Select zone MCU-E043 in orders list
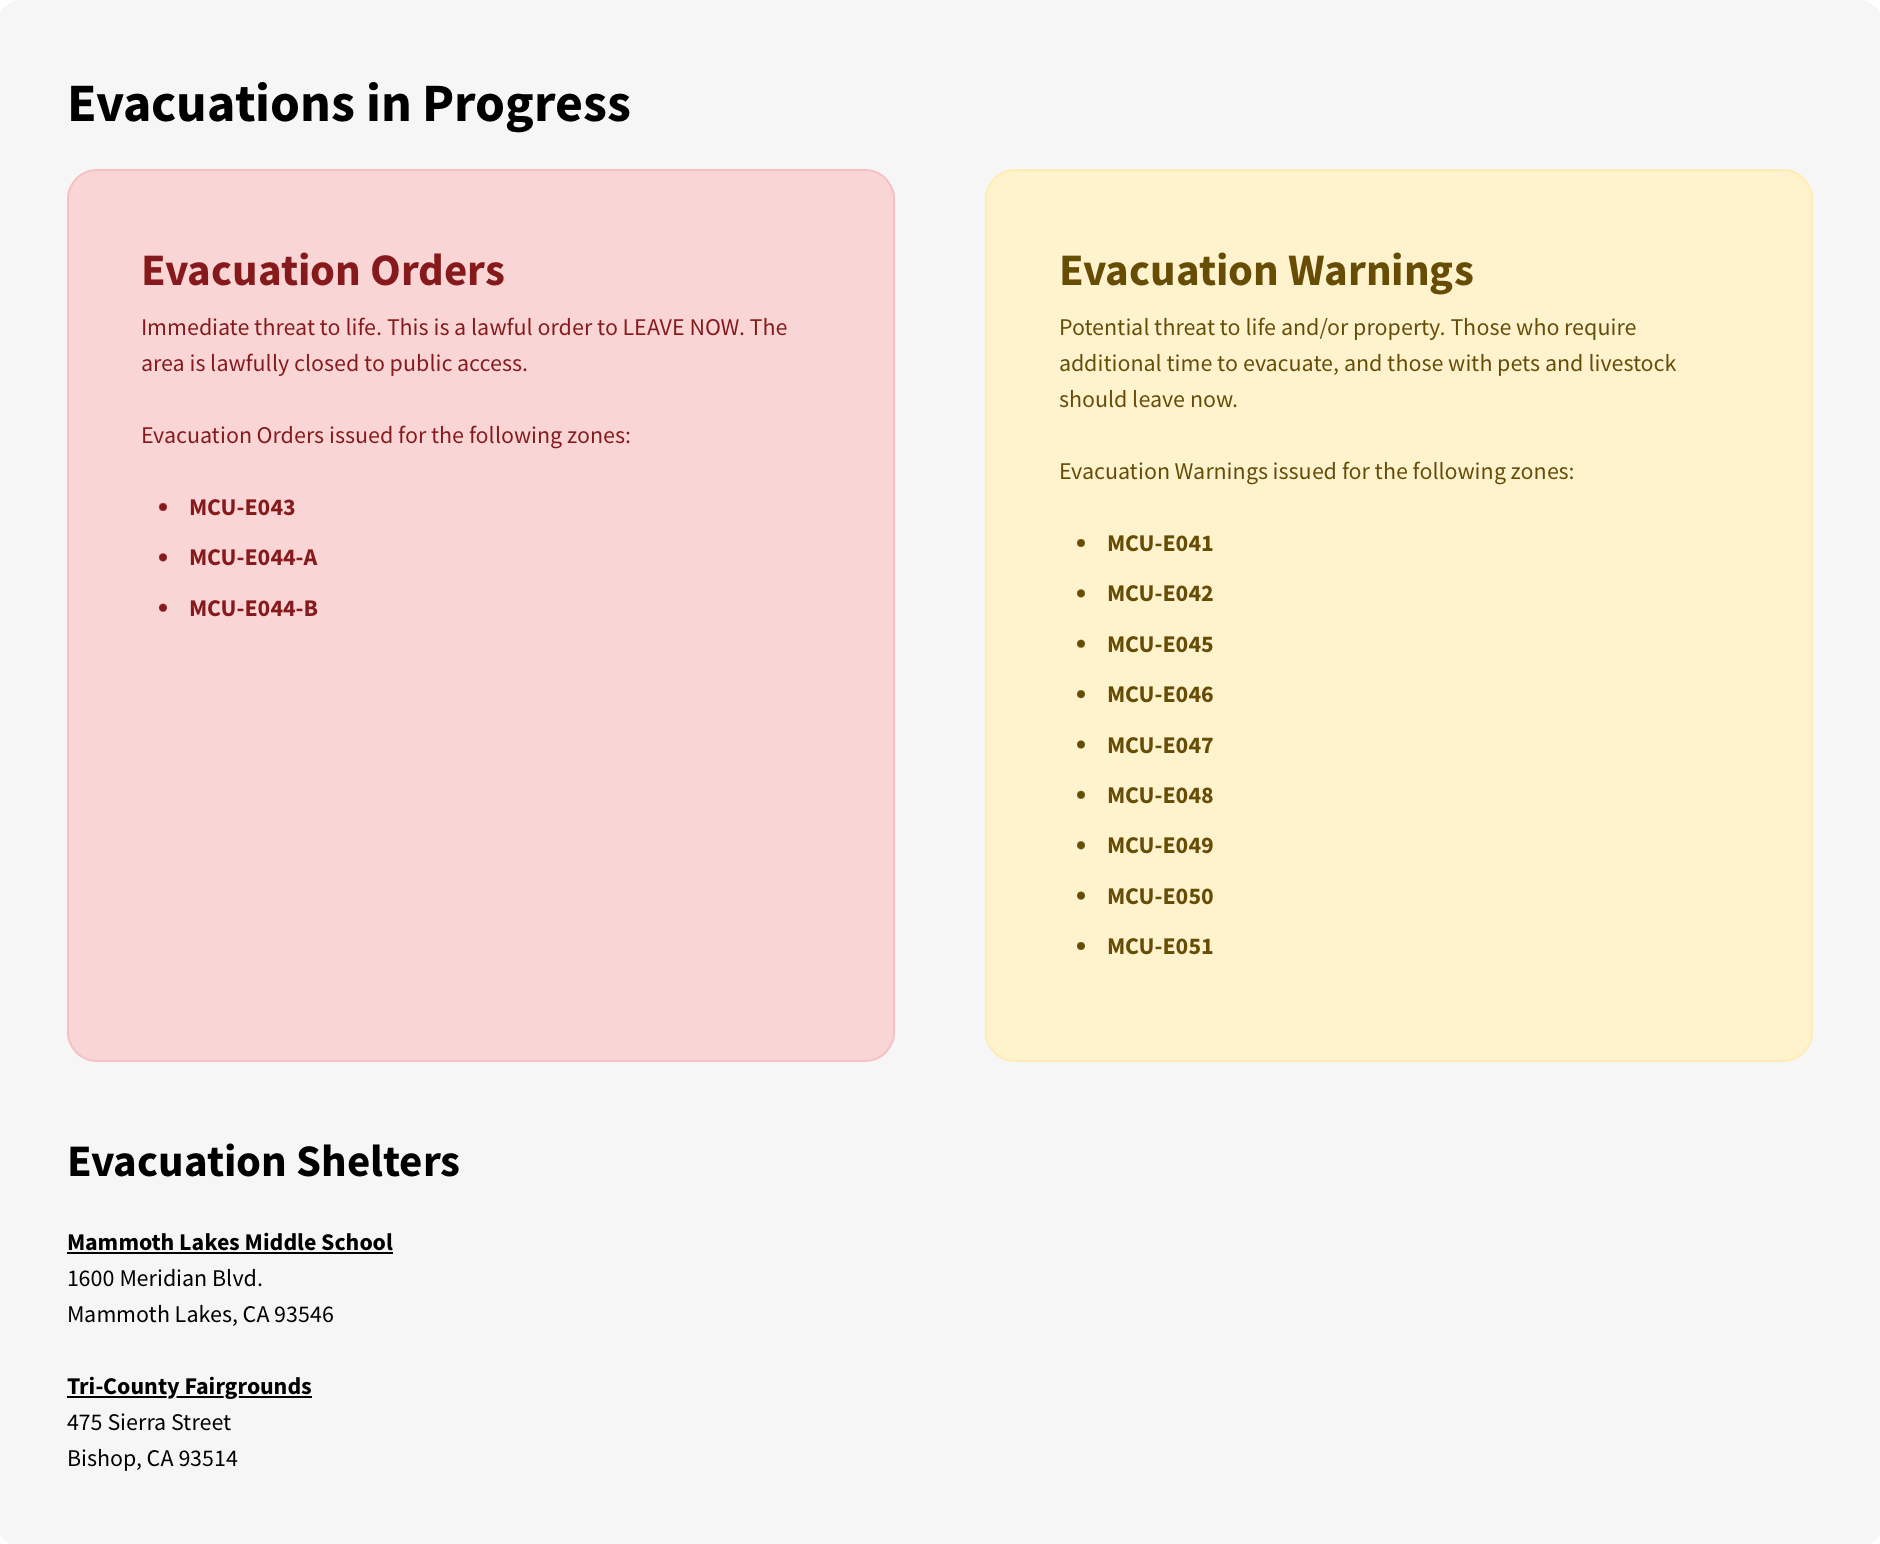This screenshot has width=1880, height=1544. tap(242, 507)
